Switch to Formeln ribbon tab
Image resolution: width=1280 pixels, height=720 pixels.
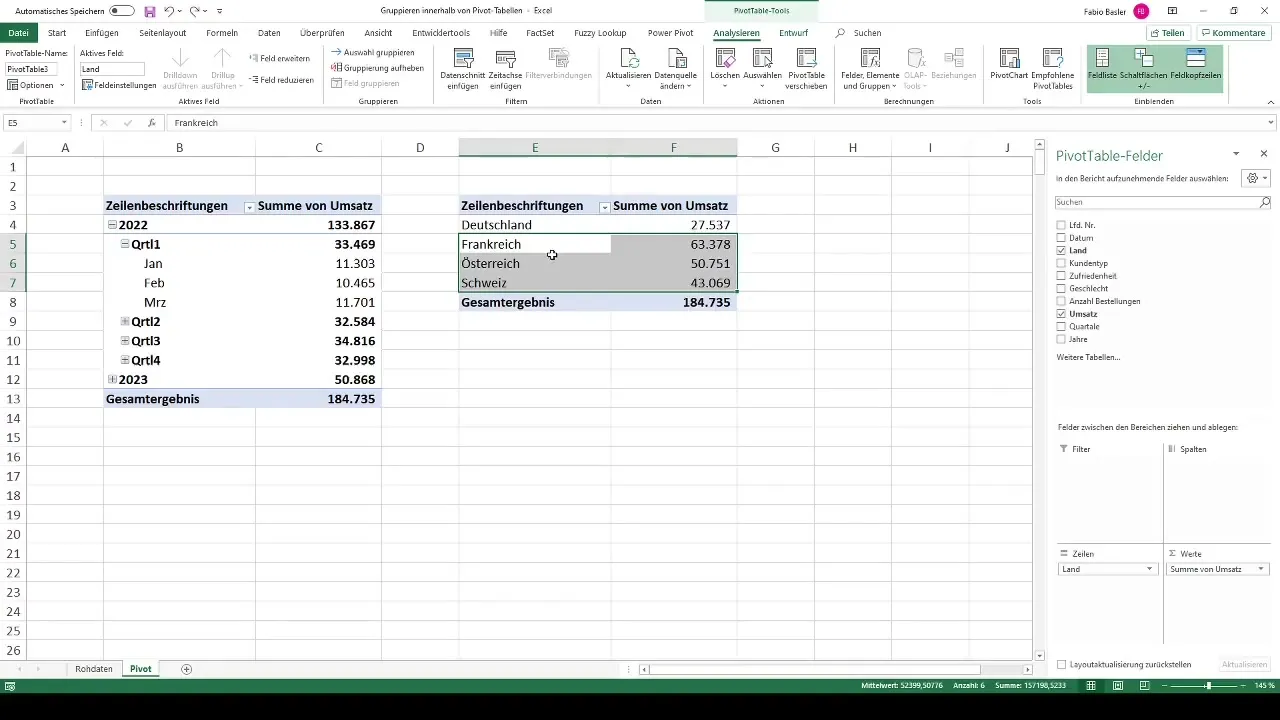222,33
